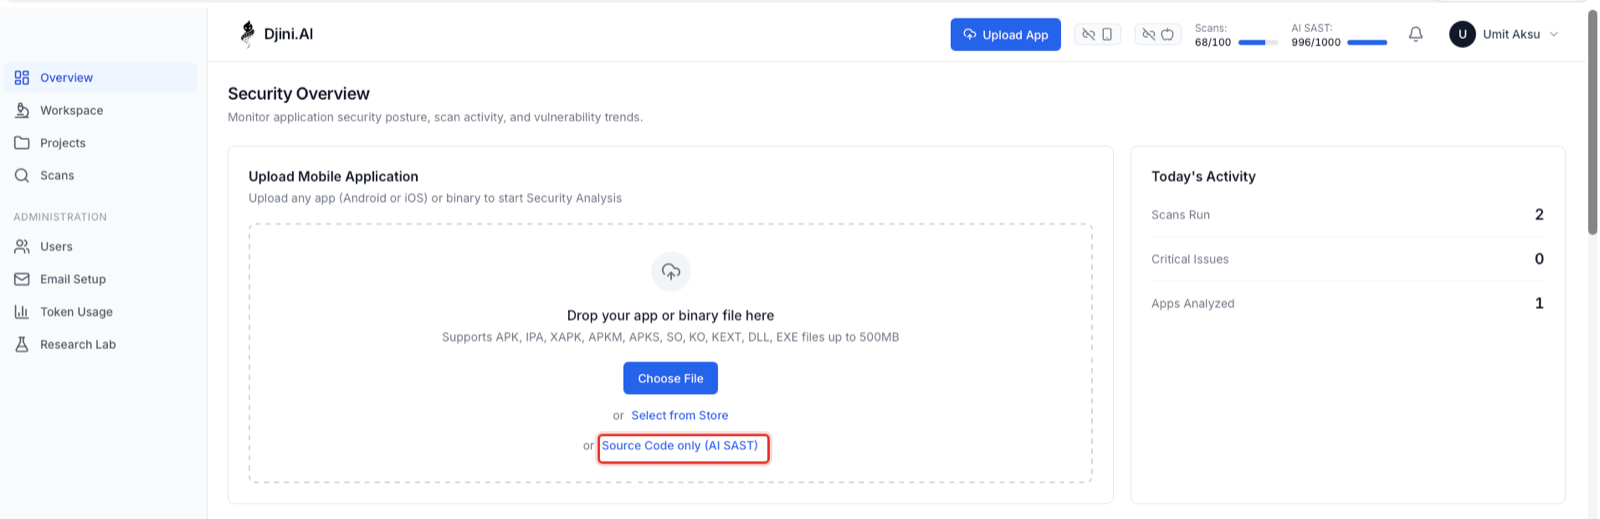
Task: Open the Scans sidebar item
Action: coord(100,176)
